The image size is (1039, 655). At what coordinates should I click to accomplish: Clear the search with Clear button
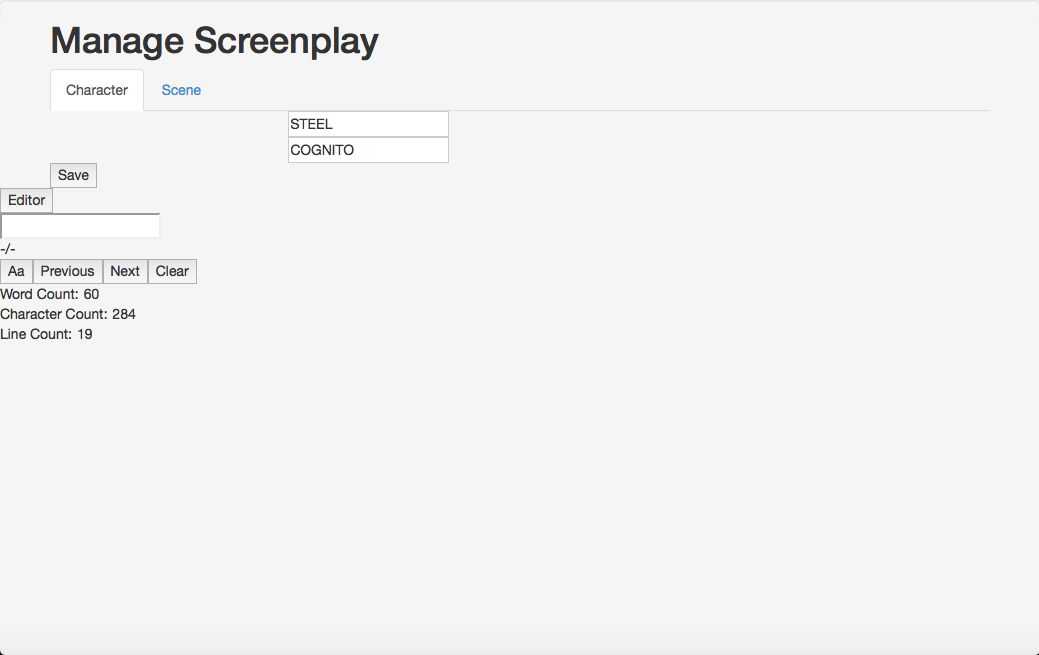(172, 271)
